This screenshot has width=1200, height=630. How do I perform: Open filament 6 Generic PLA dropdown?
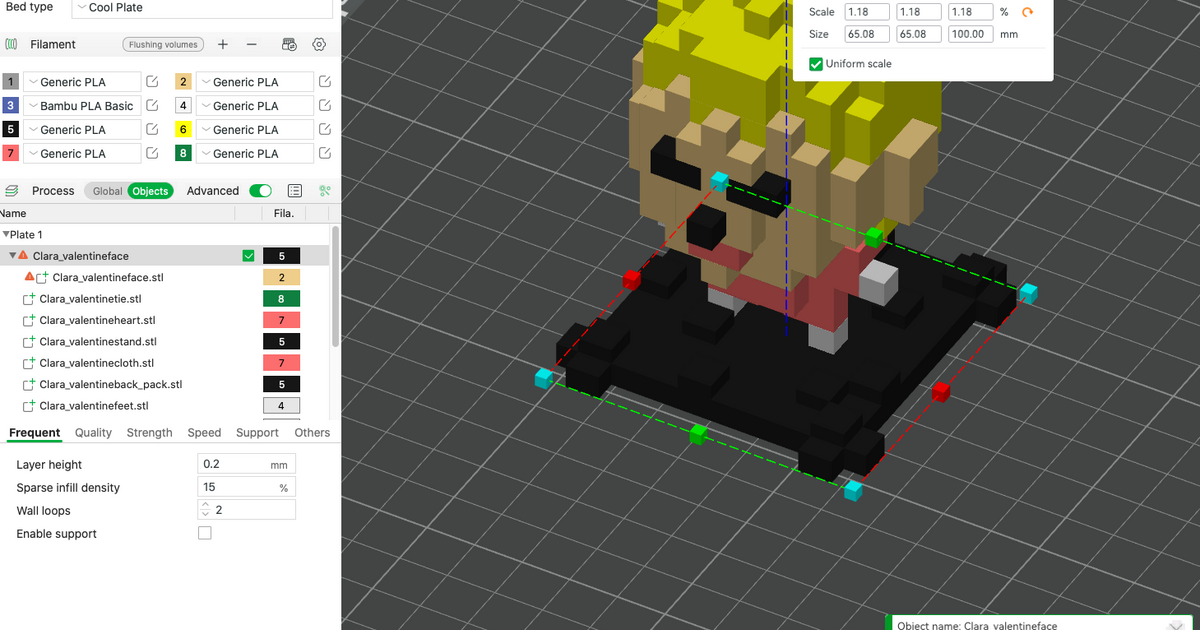pyautogui.click(x=254, y=130)
